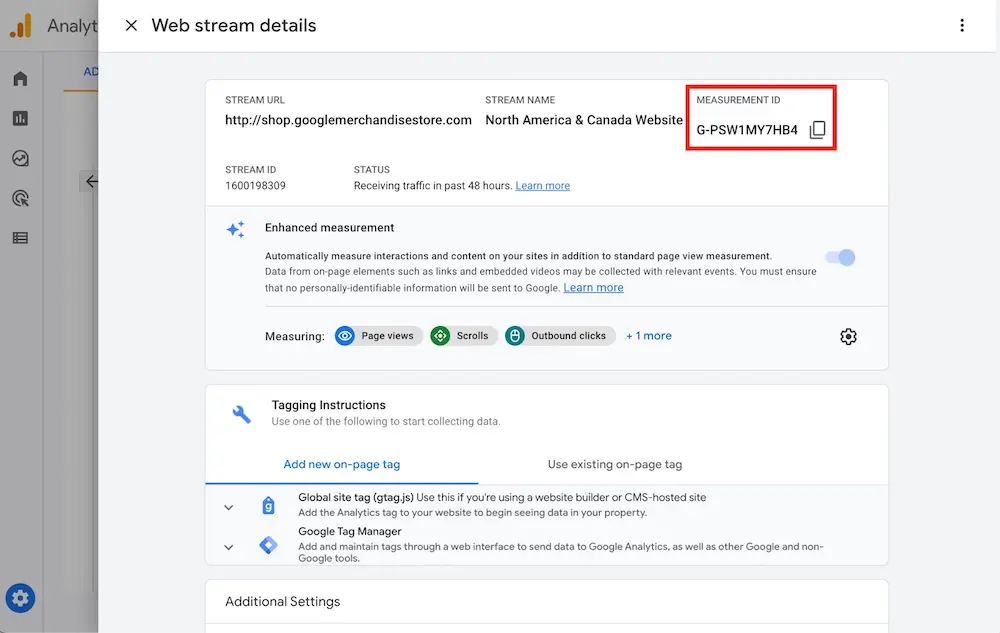Image resolution: width=1000 pixels, height=633 pixels.
Task: Click the Outbound clicks mouse icon
Action: pyautogui.click(x=515, y=336)
